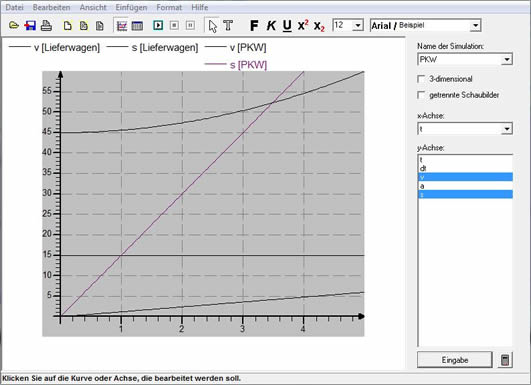Image resolution: width=531 pixels, height=385 pixels.
Task: Click the Eingabe button
Action: click(454, 360)
